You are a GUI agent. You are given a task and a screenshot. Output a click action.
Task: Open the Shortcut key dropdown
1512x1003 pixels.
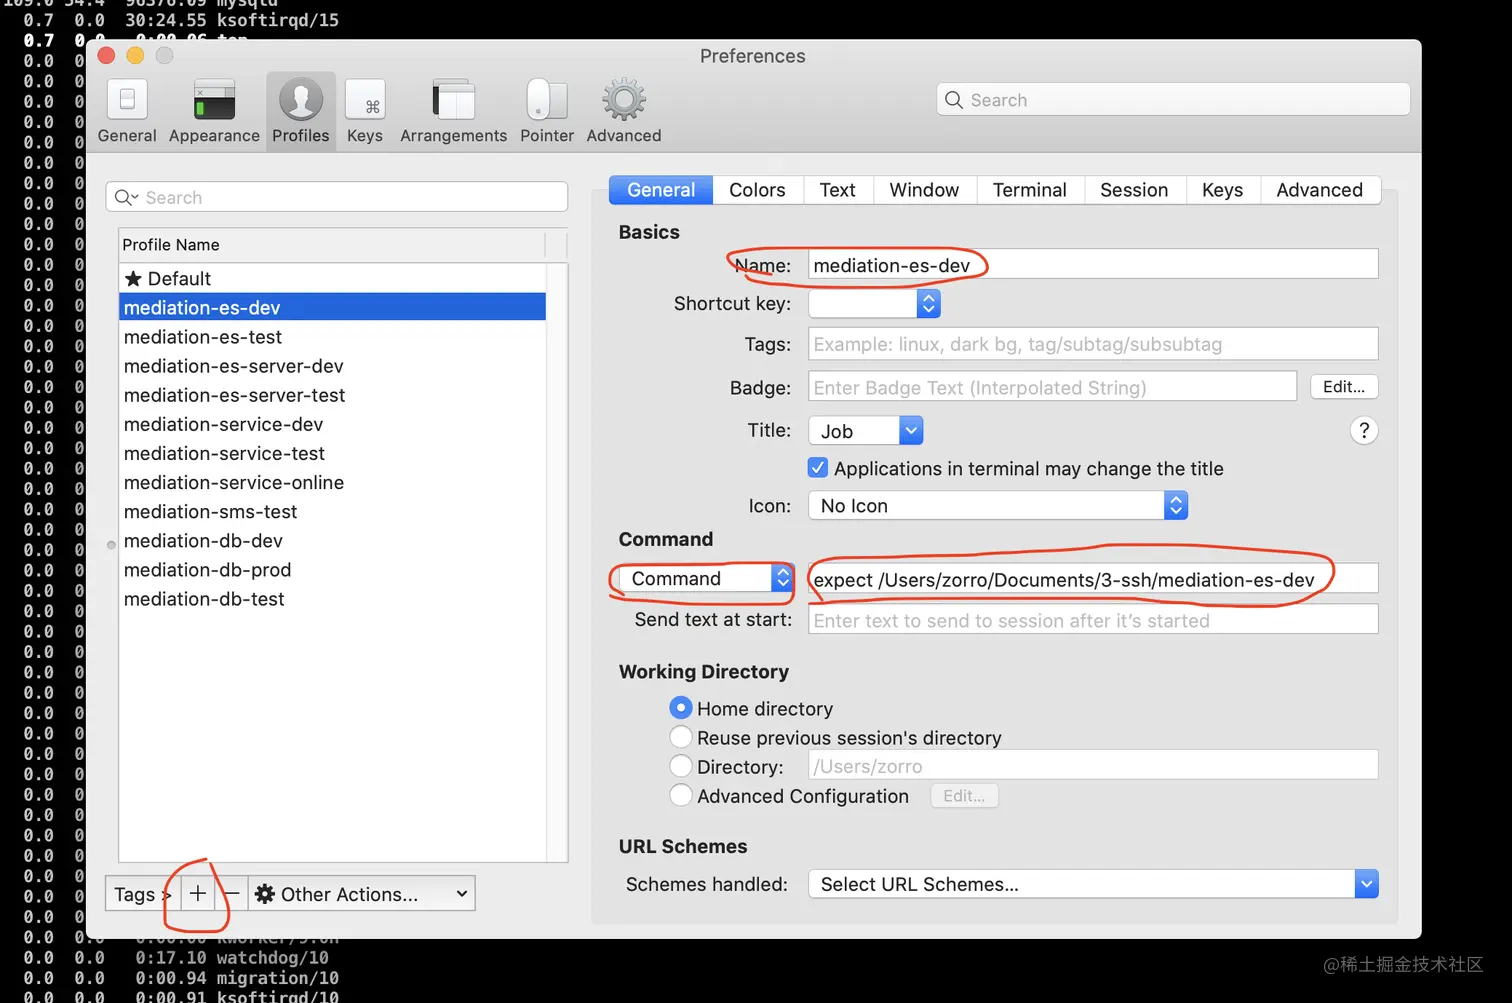coord(875,303)
